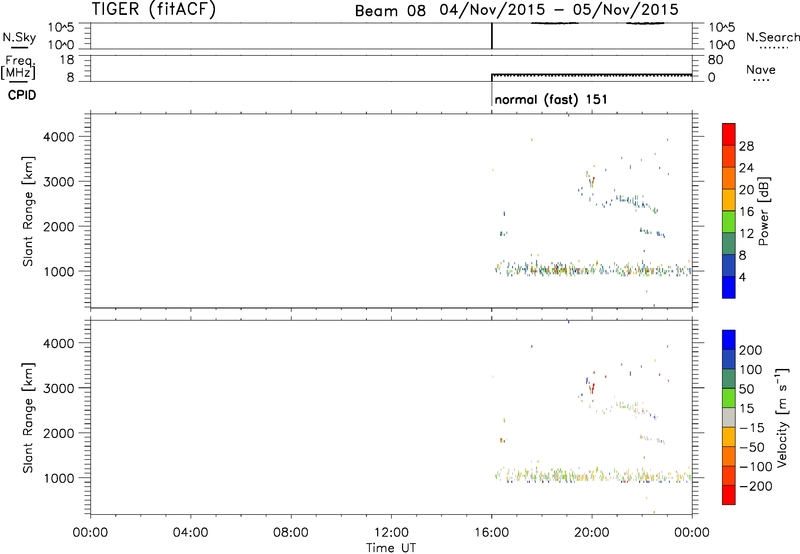800x554 pixels.
Task: Select the CPID label
Action: (22, 95)
